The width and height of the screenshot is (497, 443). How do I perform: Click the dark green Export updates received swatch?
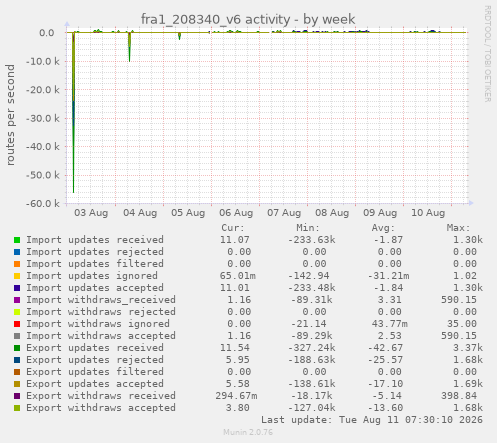[x=17, y=348]
